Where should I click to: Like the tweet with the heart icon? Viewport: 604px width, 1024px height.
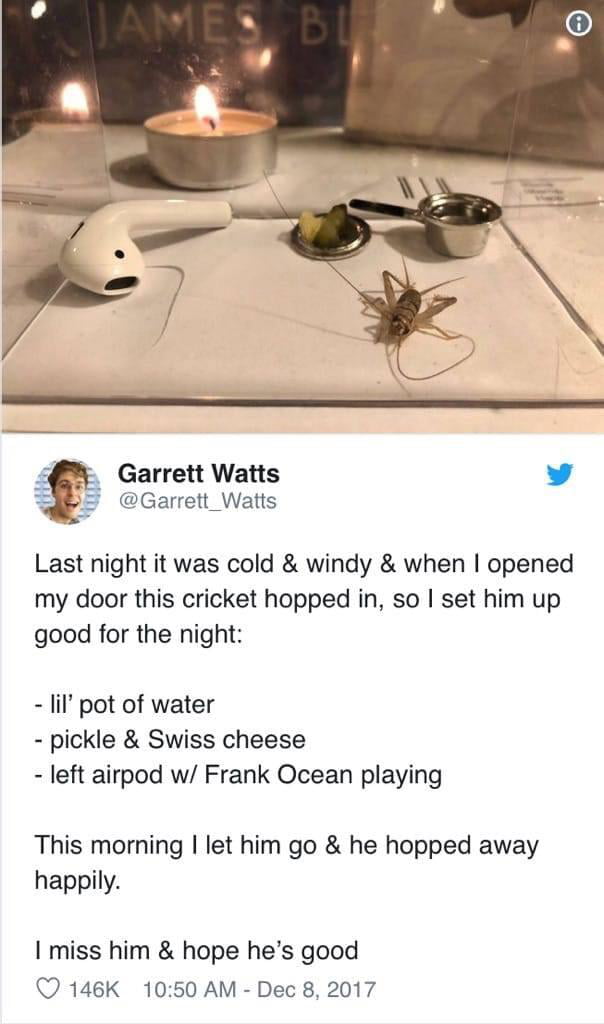coord(48,988)
